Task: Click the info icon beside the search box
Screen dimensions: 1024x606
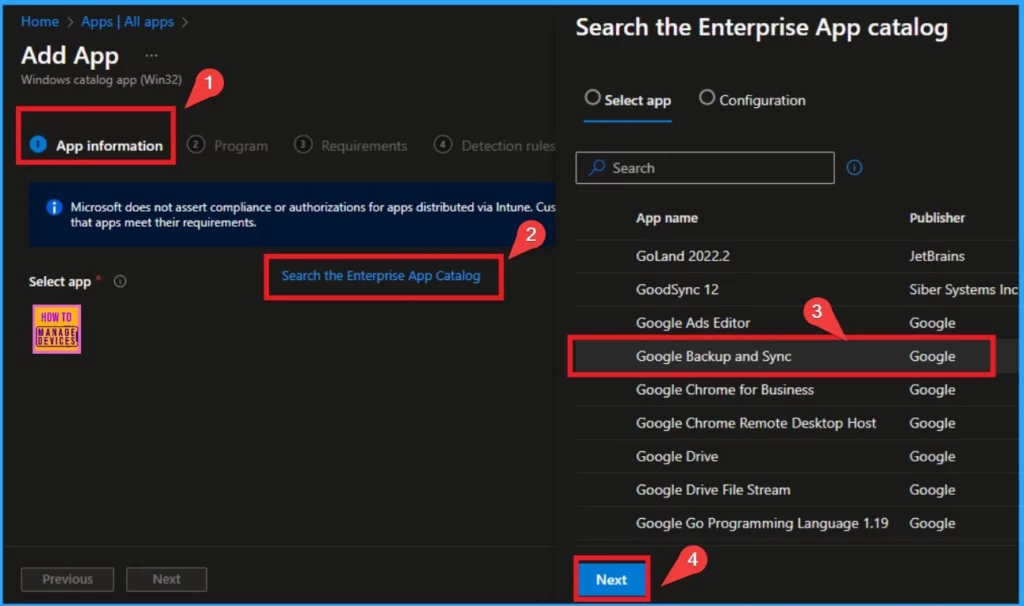Action: click(854, 168)
